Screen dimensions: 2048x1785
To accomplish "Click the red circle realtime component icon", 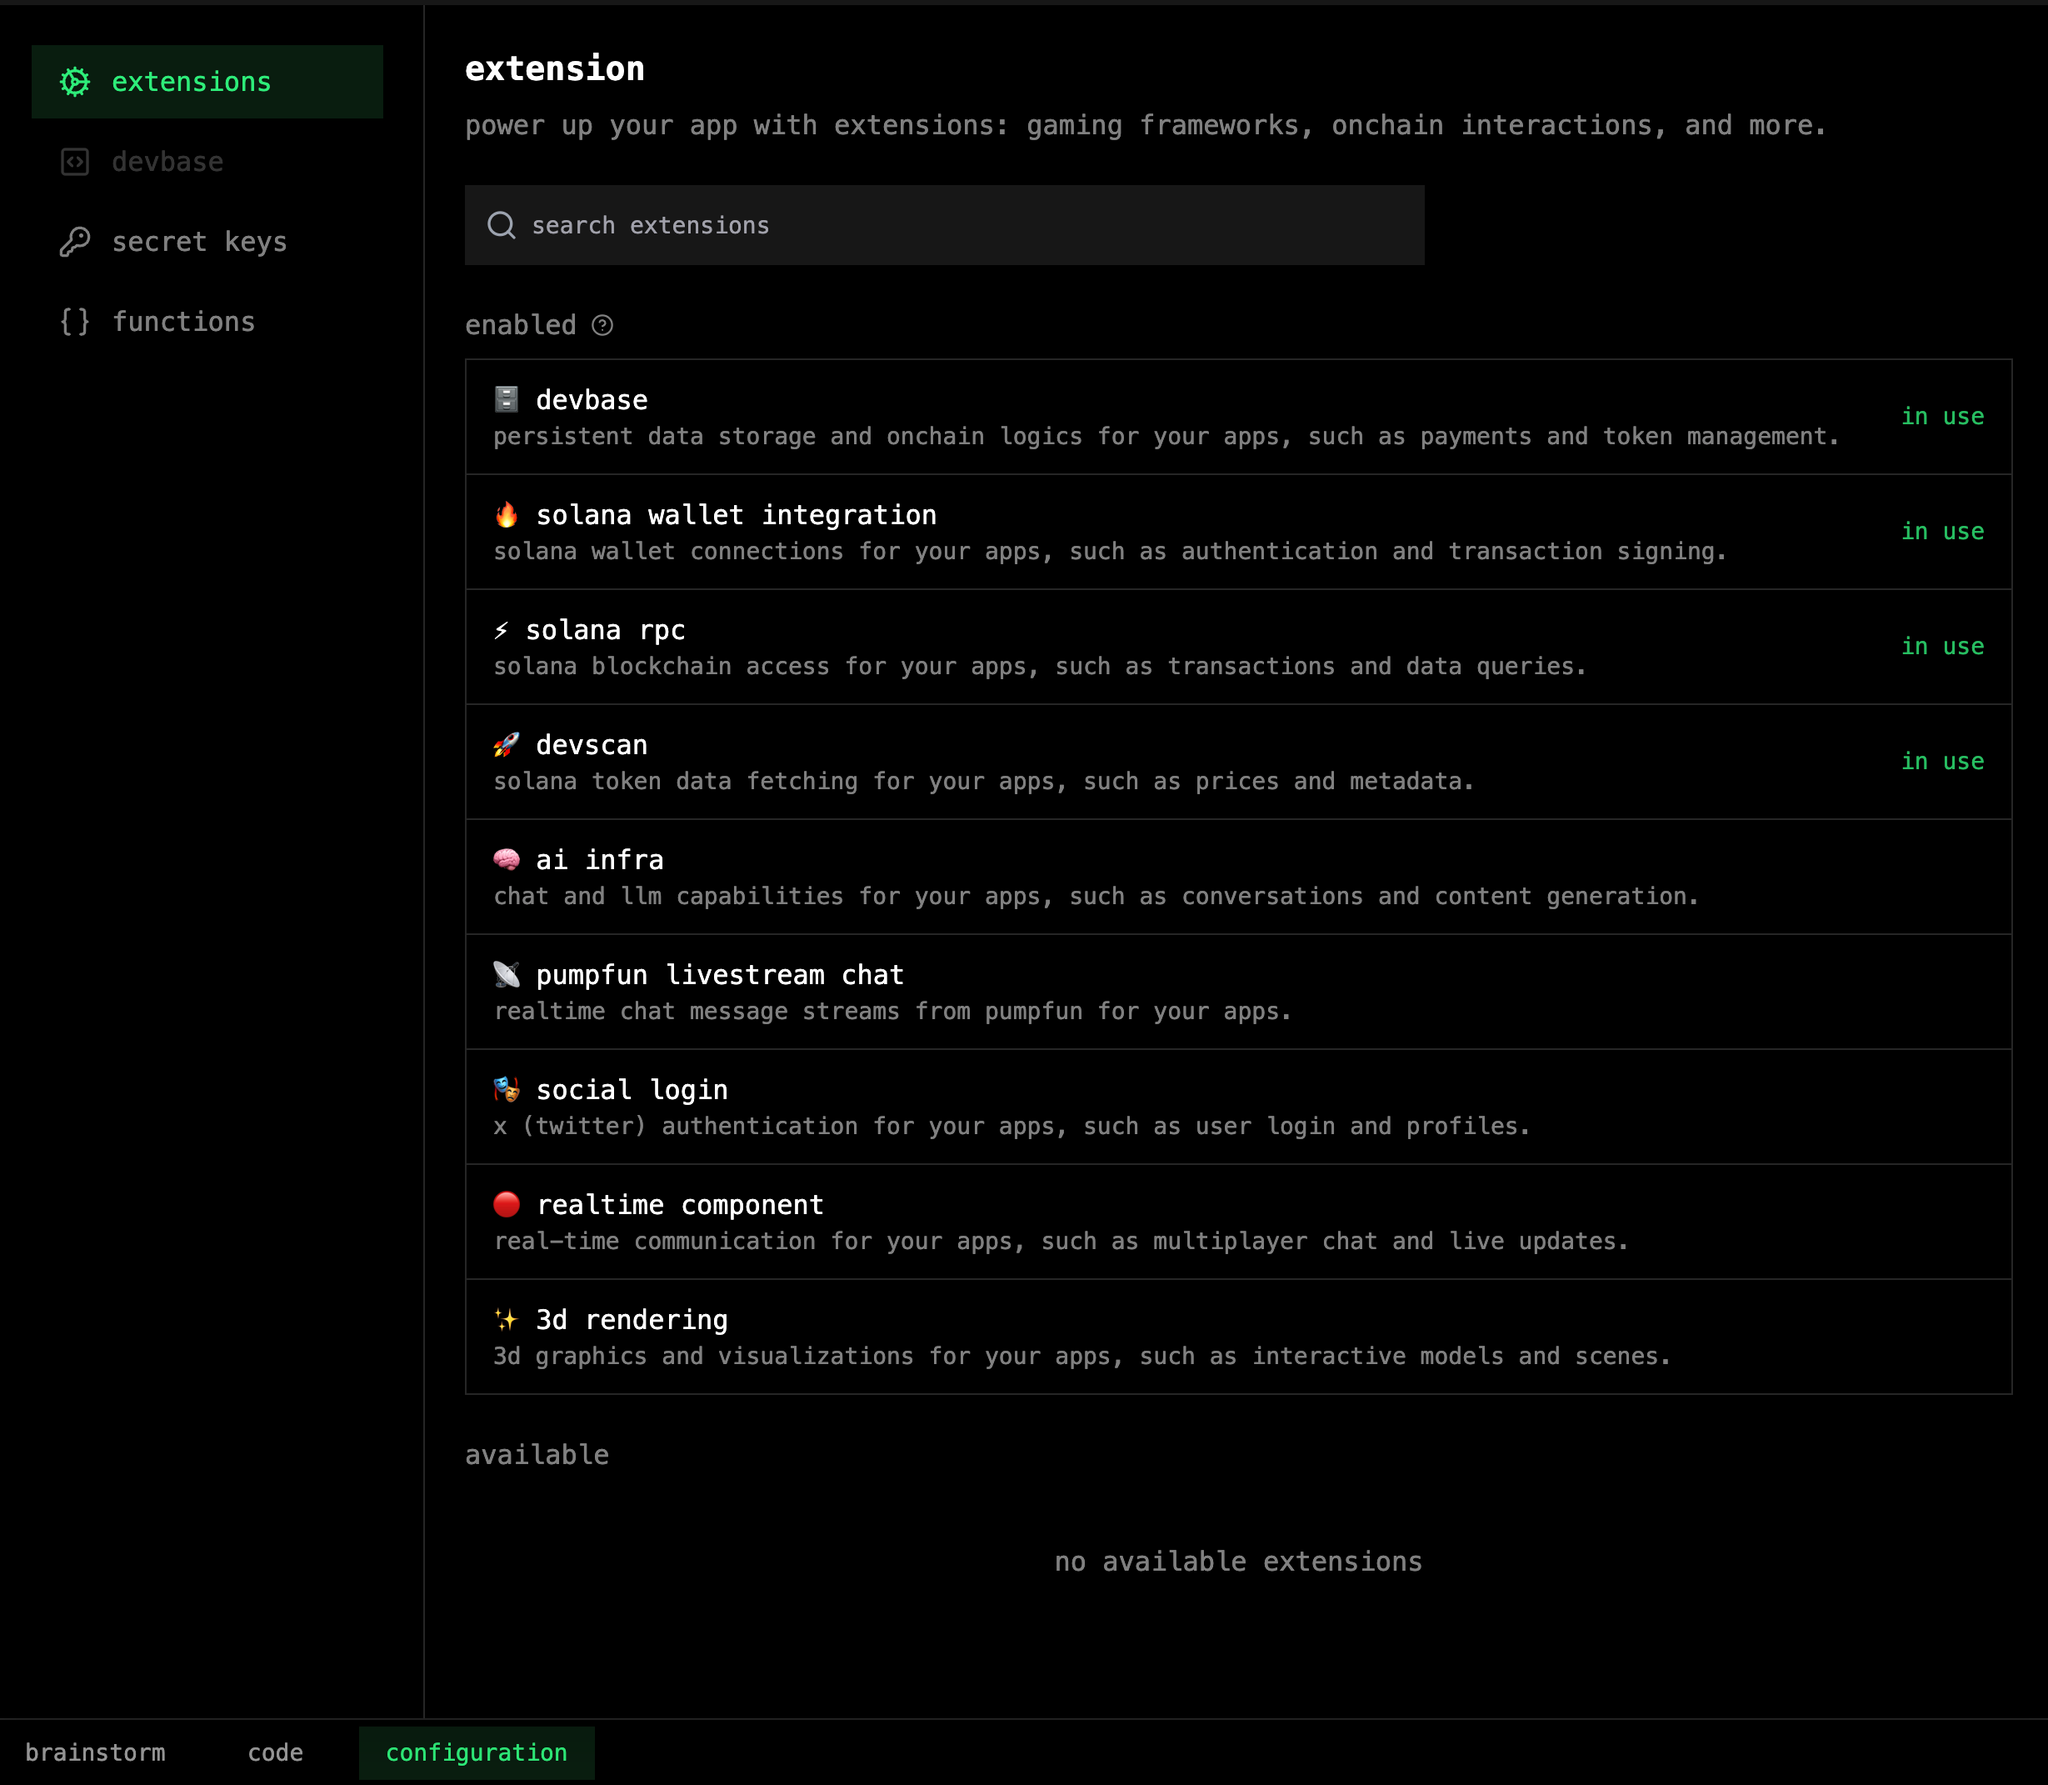I will [x=507, y=1205].
